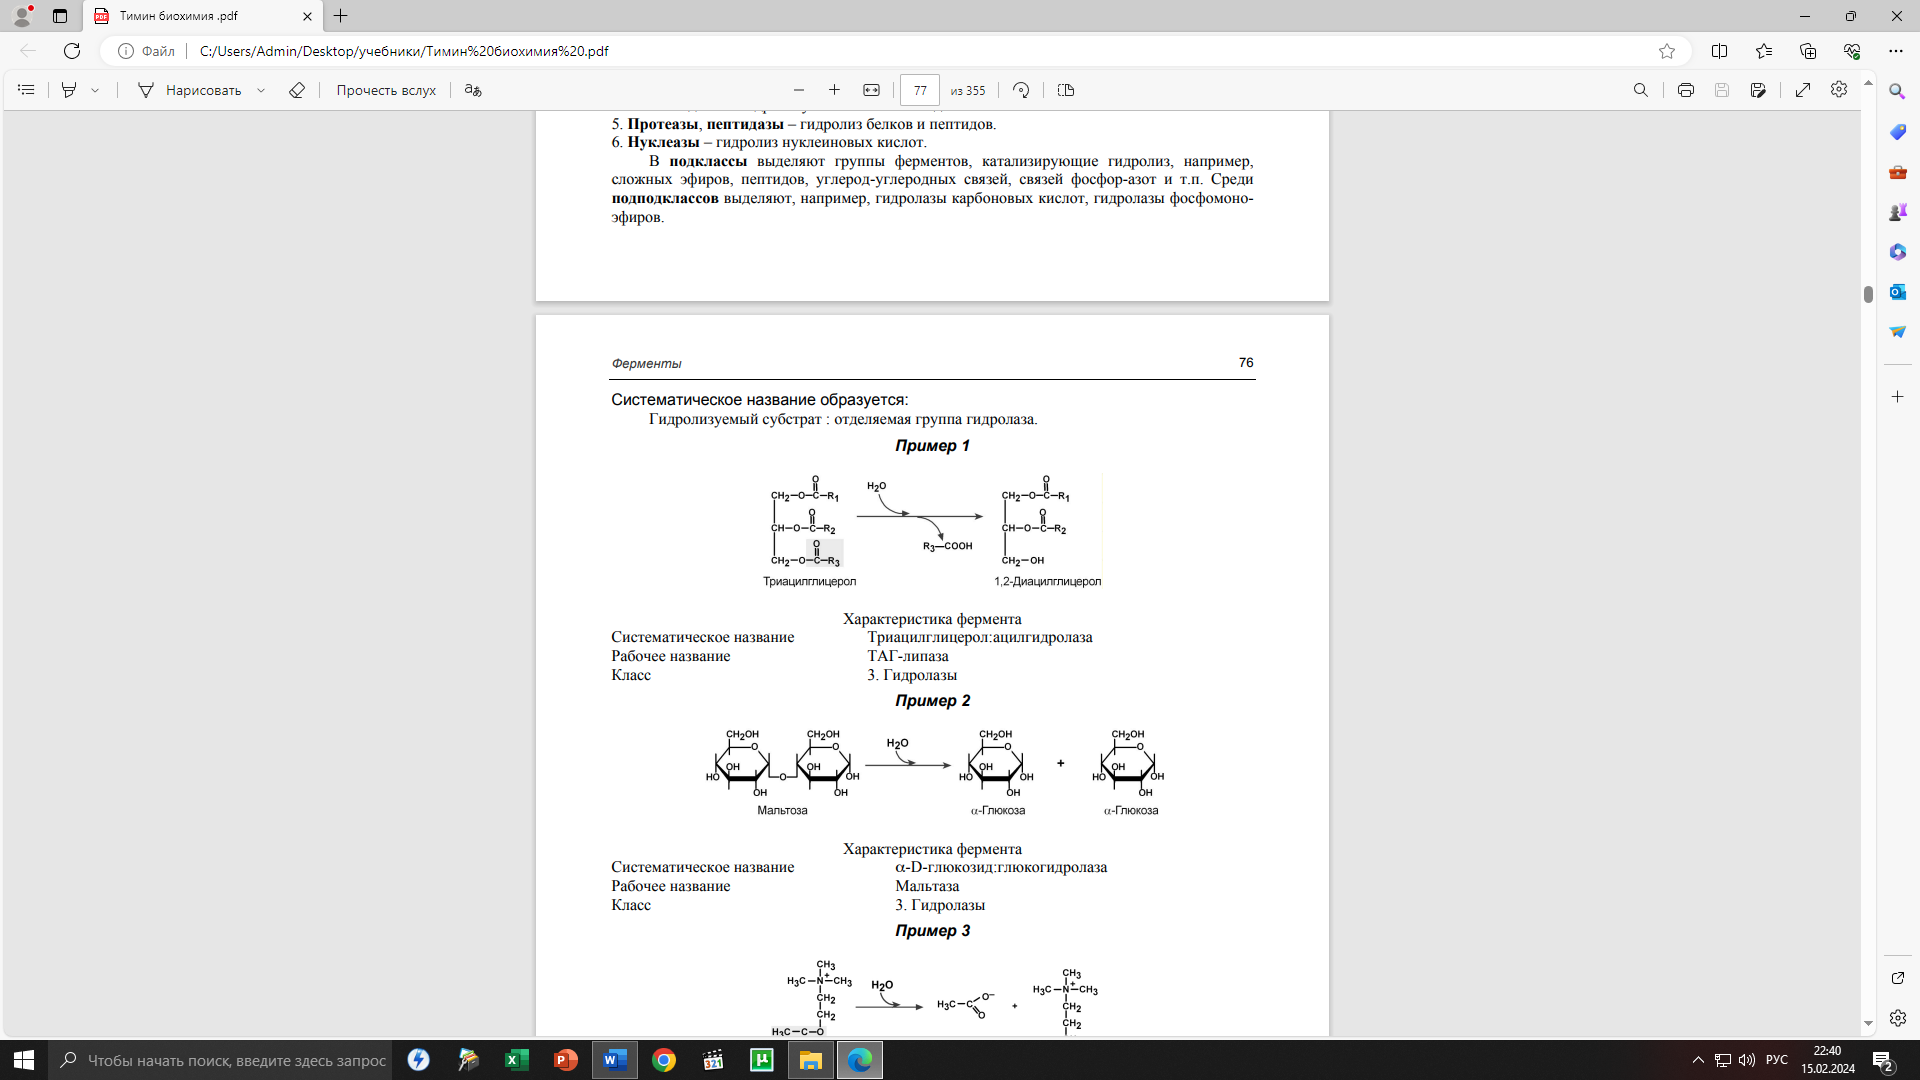Open sidebar search
This screenshot has height=1080, width=1920.
point(1897,91)
